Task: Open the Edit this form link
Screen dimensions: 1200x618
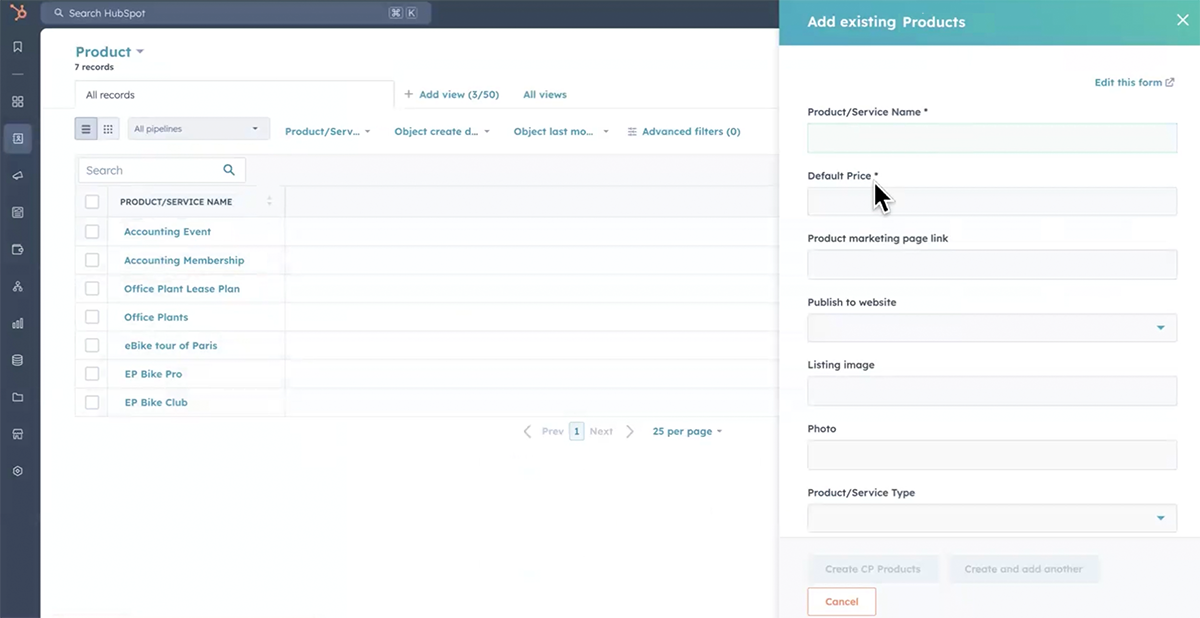Action: pyautogui.click(x=1134, y=83)
